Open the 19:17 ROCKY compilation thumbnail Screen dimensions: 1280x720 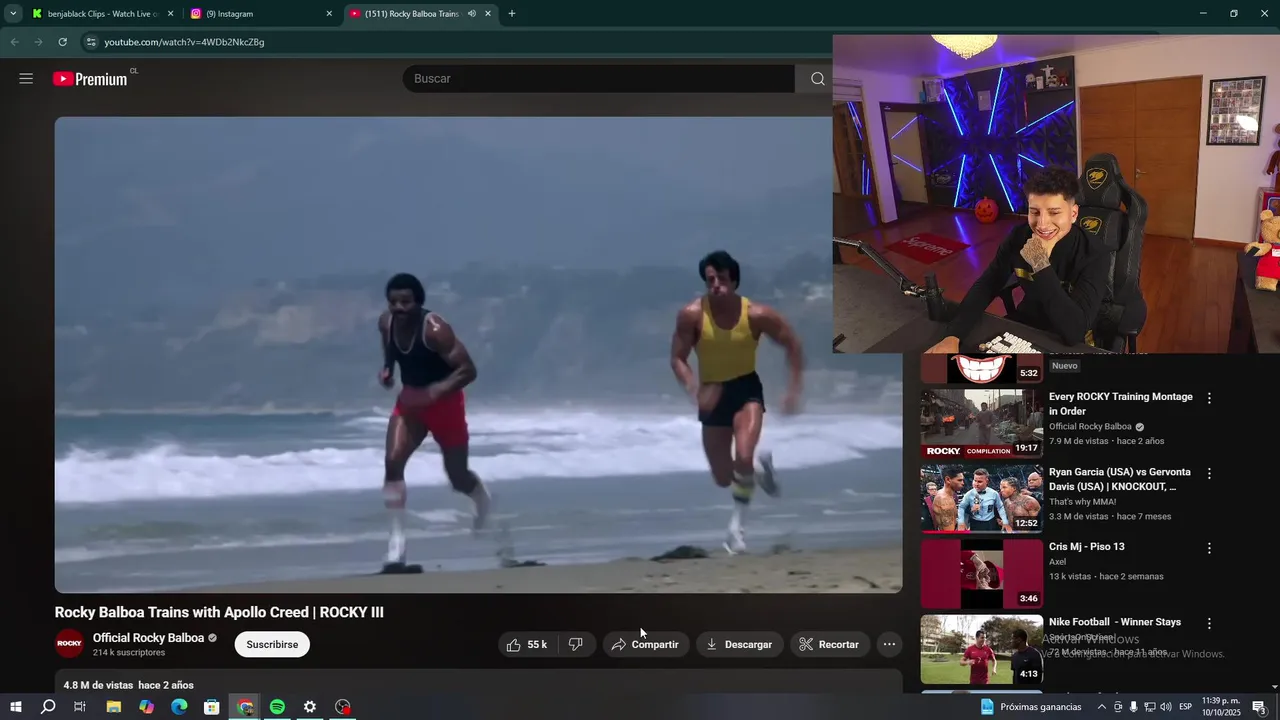(981, 422)
